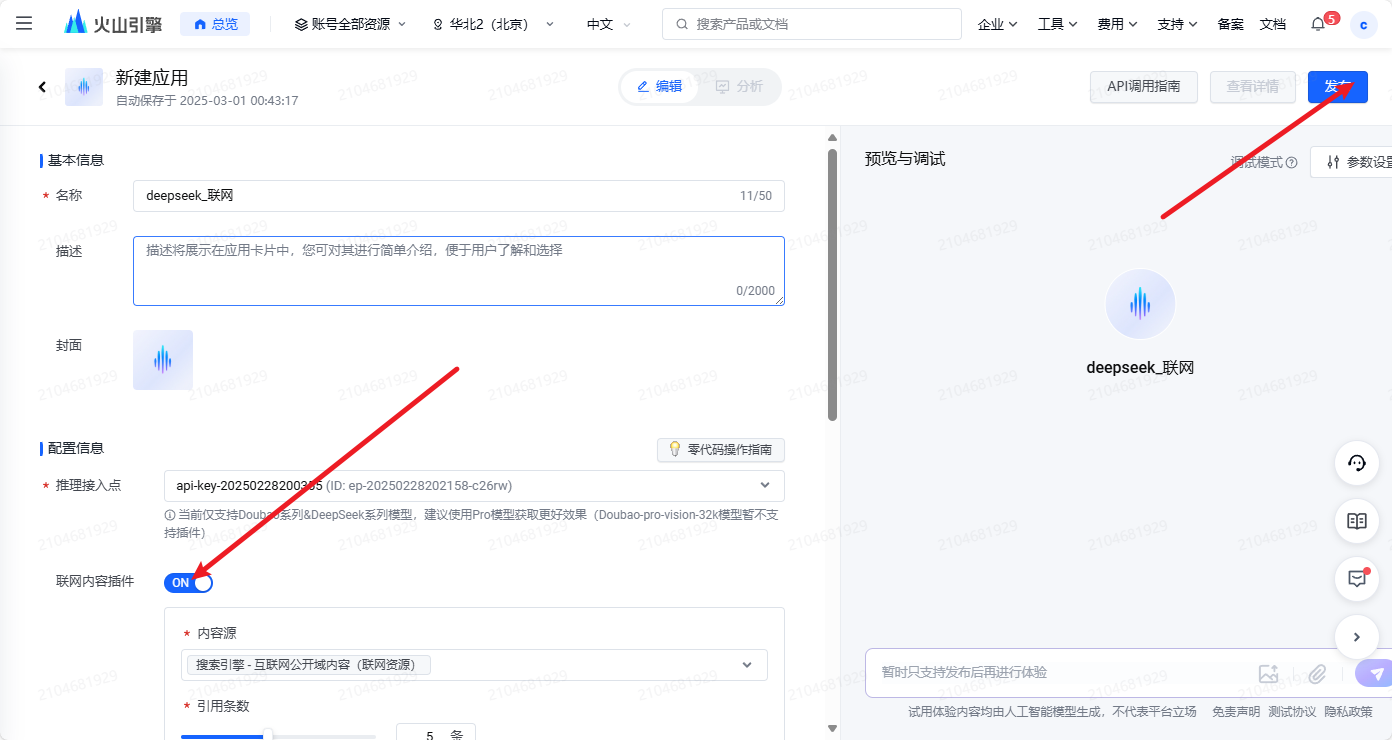1392x740 pixels.
Task: Click the app icon beside 新建应用
Action: pos(84,87)
